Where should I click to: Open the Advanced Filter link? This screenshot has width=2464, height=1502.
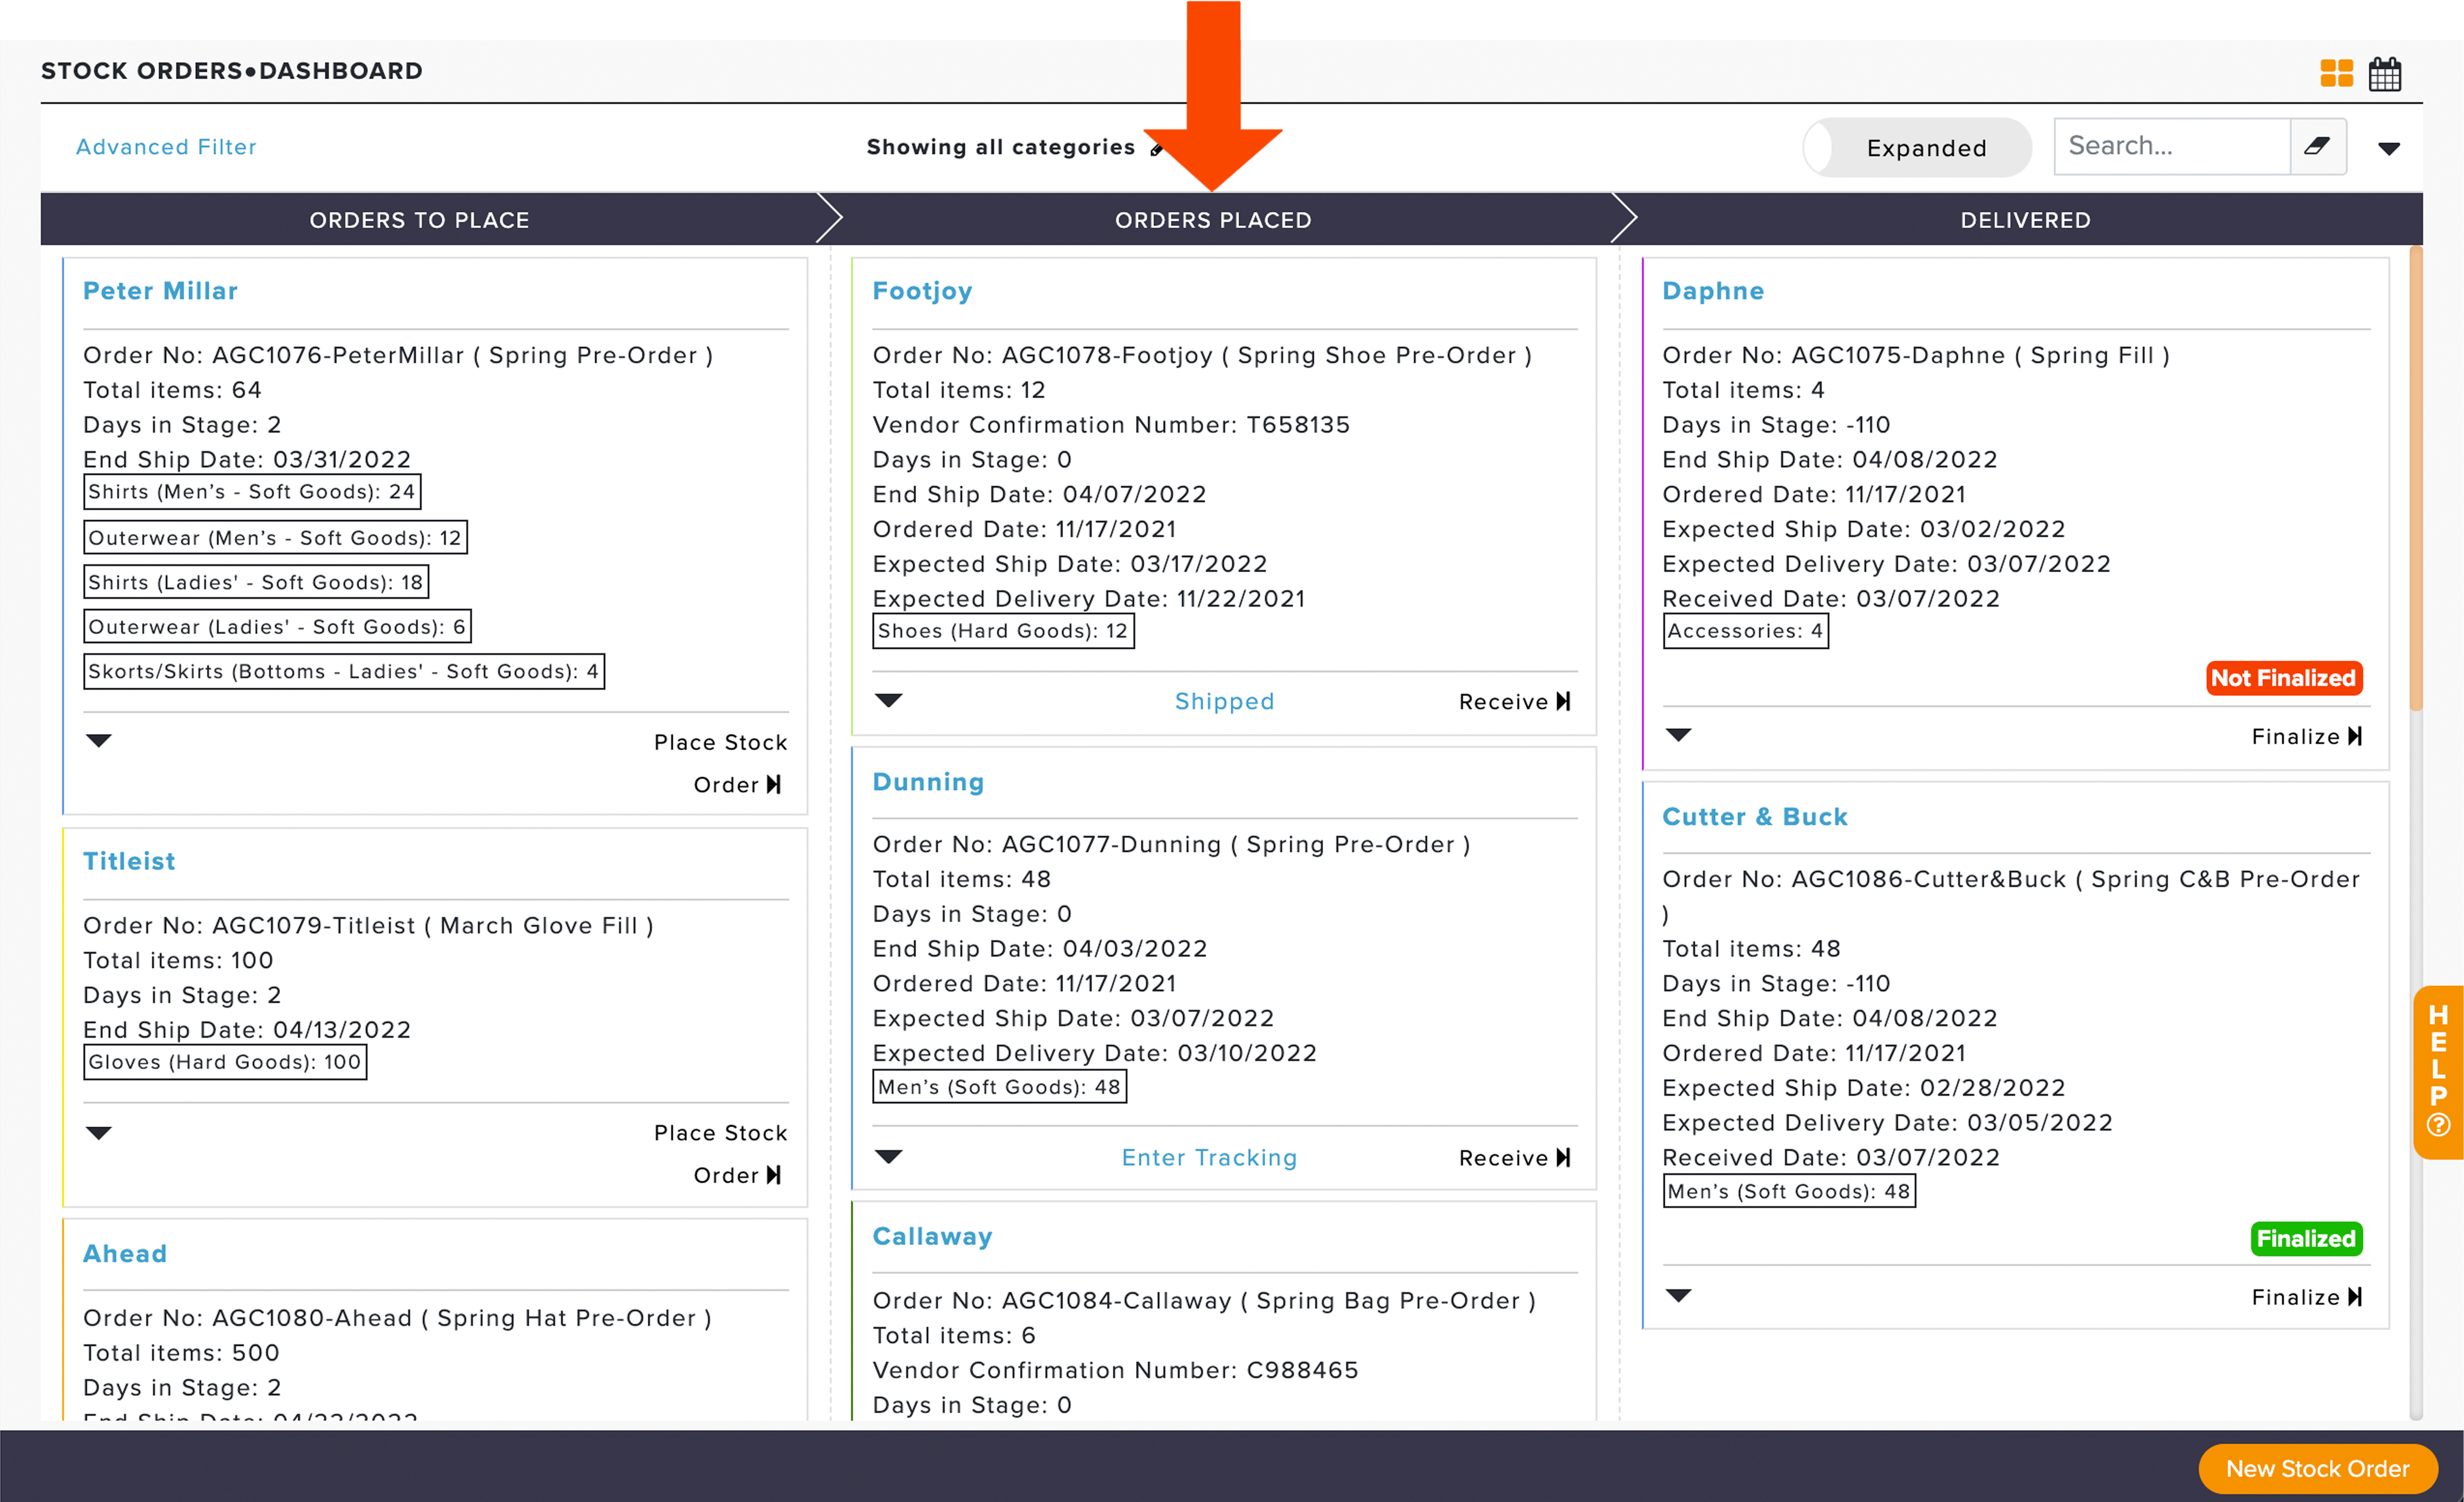click(166, 147)
